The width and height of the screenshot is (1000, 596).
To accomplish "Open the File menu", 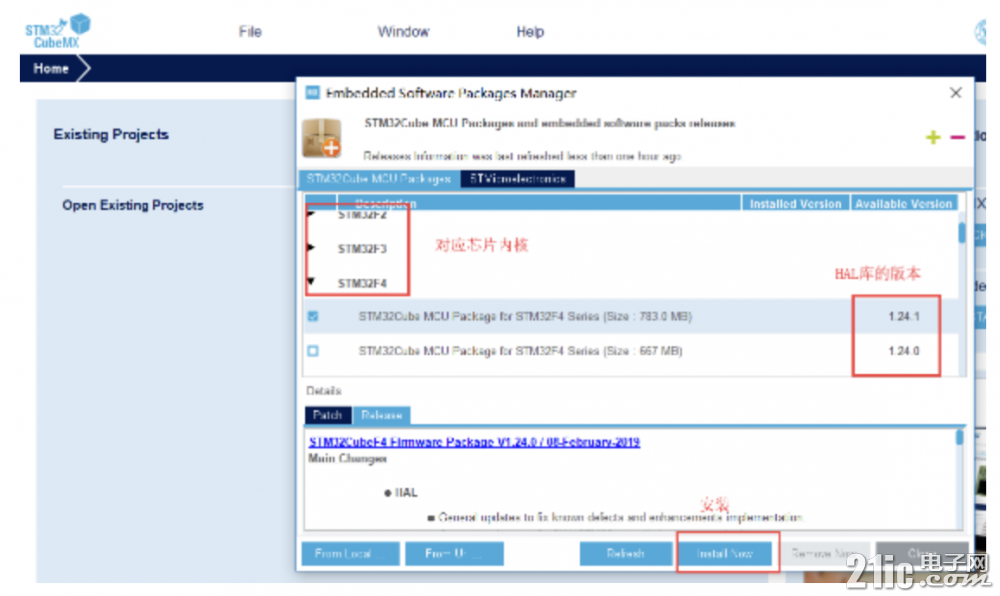I will click(250, 32).
